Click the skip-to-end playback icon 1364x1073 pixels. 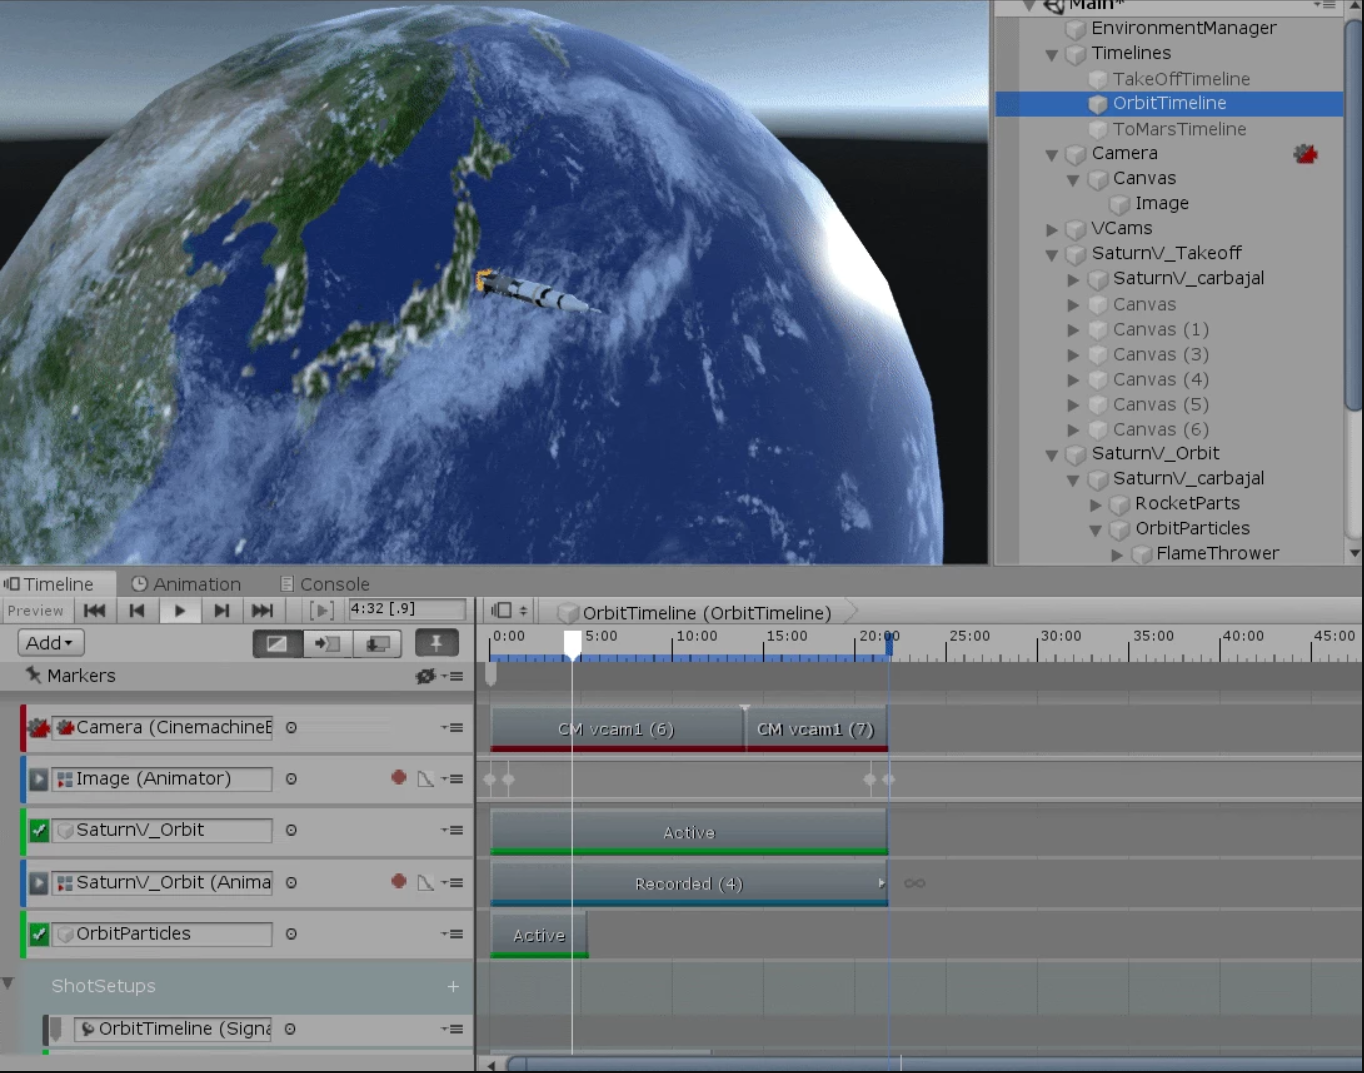coord(262,610)
